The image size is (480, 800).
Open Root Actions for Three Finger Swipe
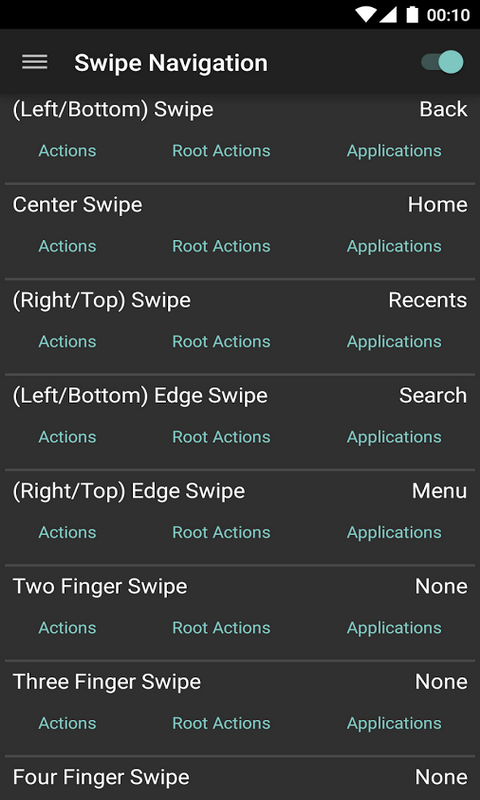click(221, 723)
